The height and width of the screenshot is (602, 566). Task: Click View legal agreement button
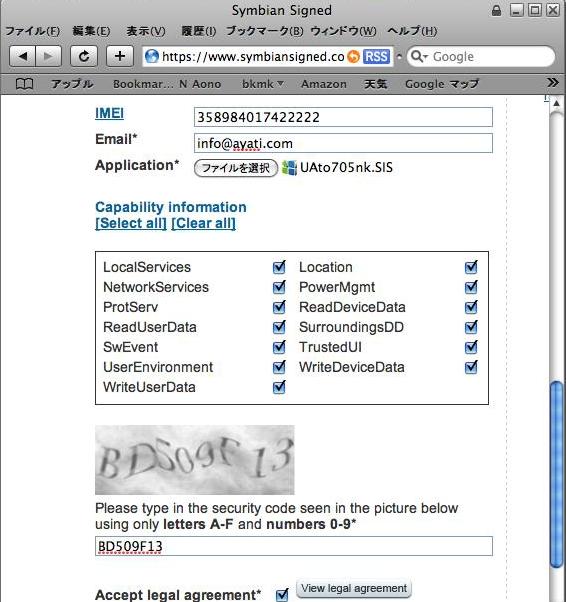(354, 589)
